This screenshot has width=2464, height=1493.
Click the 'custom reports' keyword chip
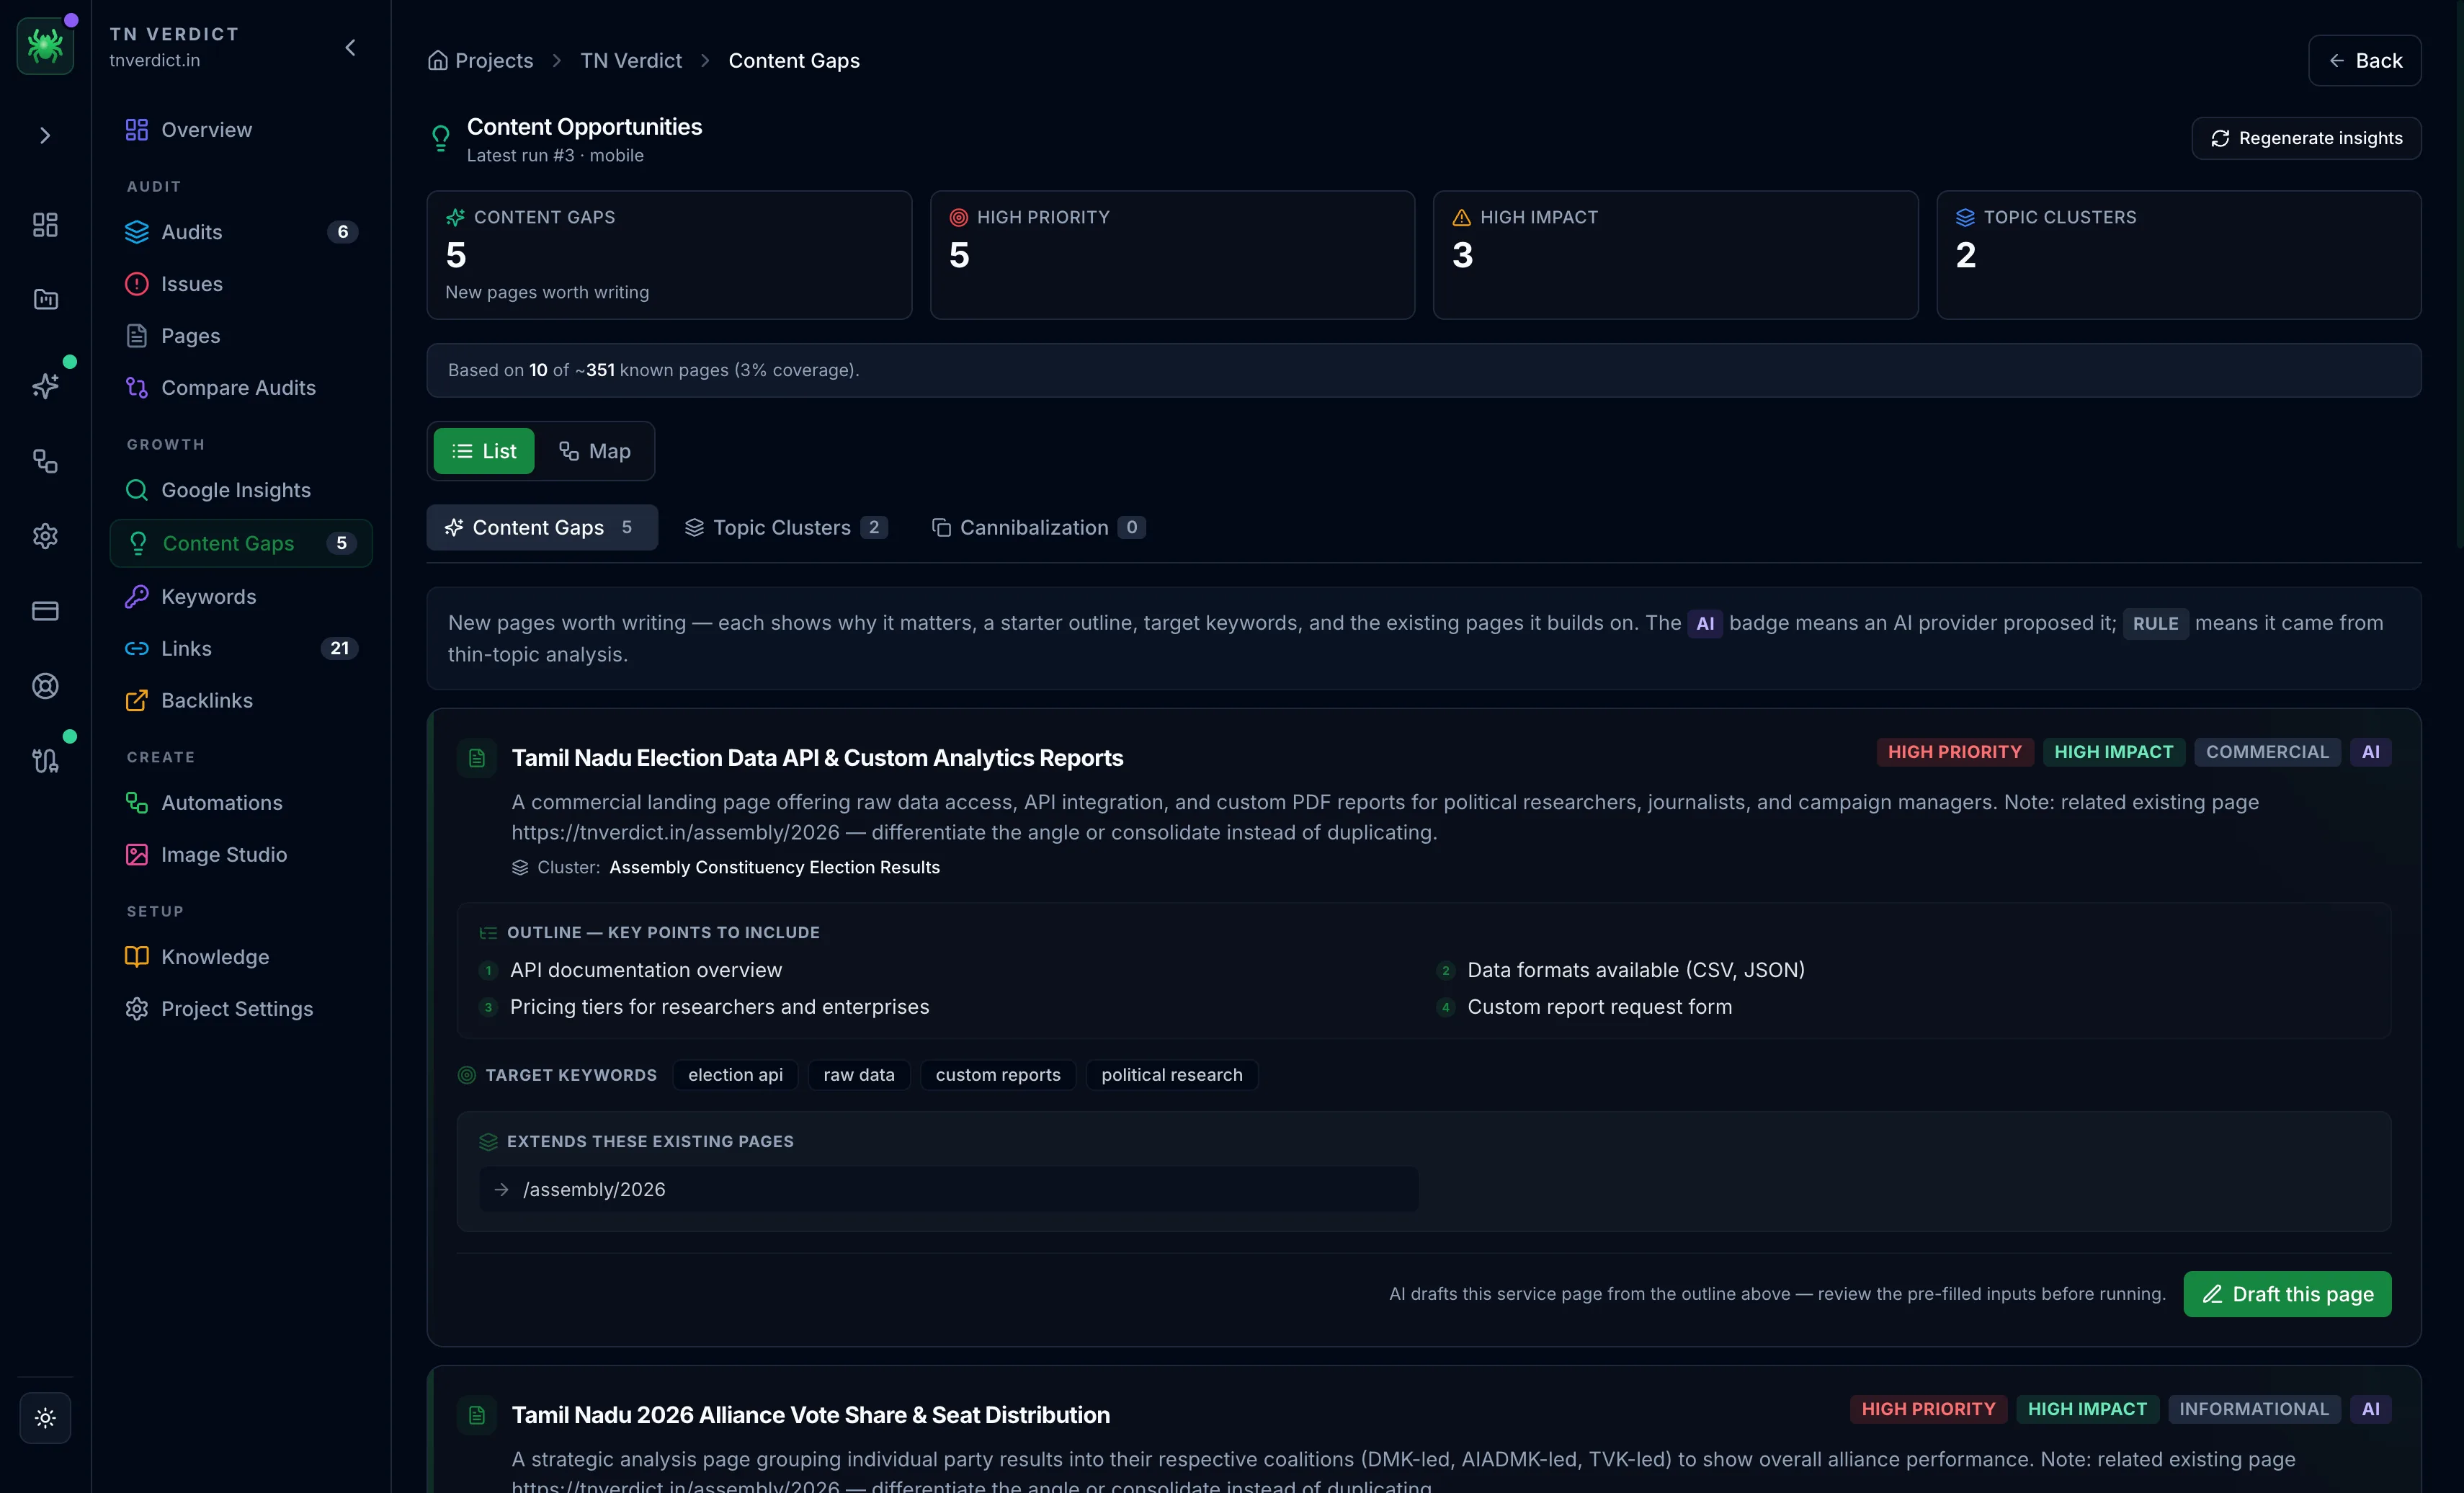click(998, 1075)
